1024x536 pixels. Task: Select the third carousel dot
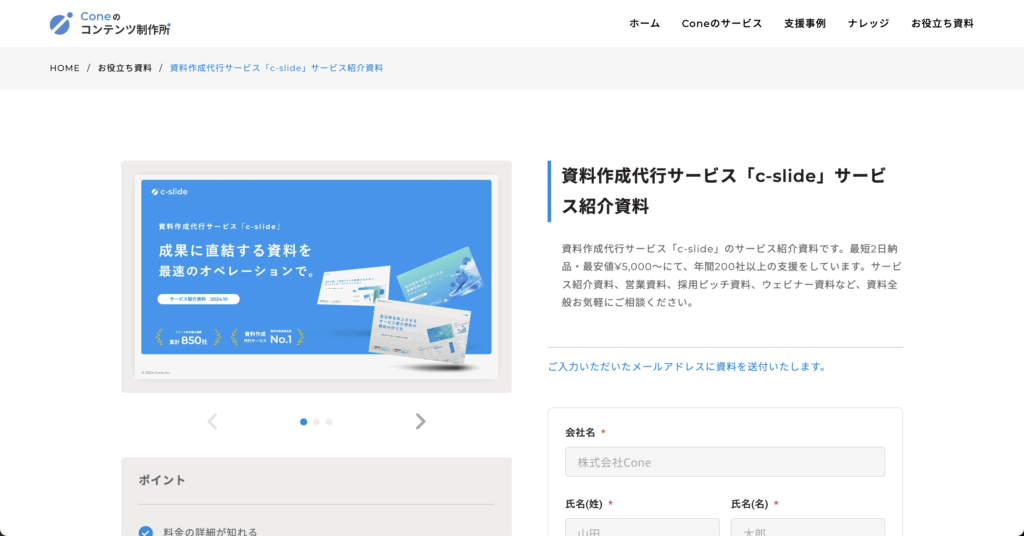point(329,422)
